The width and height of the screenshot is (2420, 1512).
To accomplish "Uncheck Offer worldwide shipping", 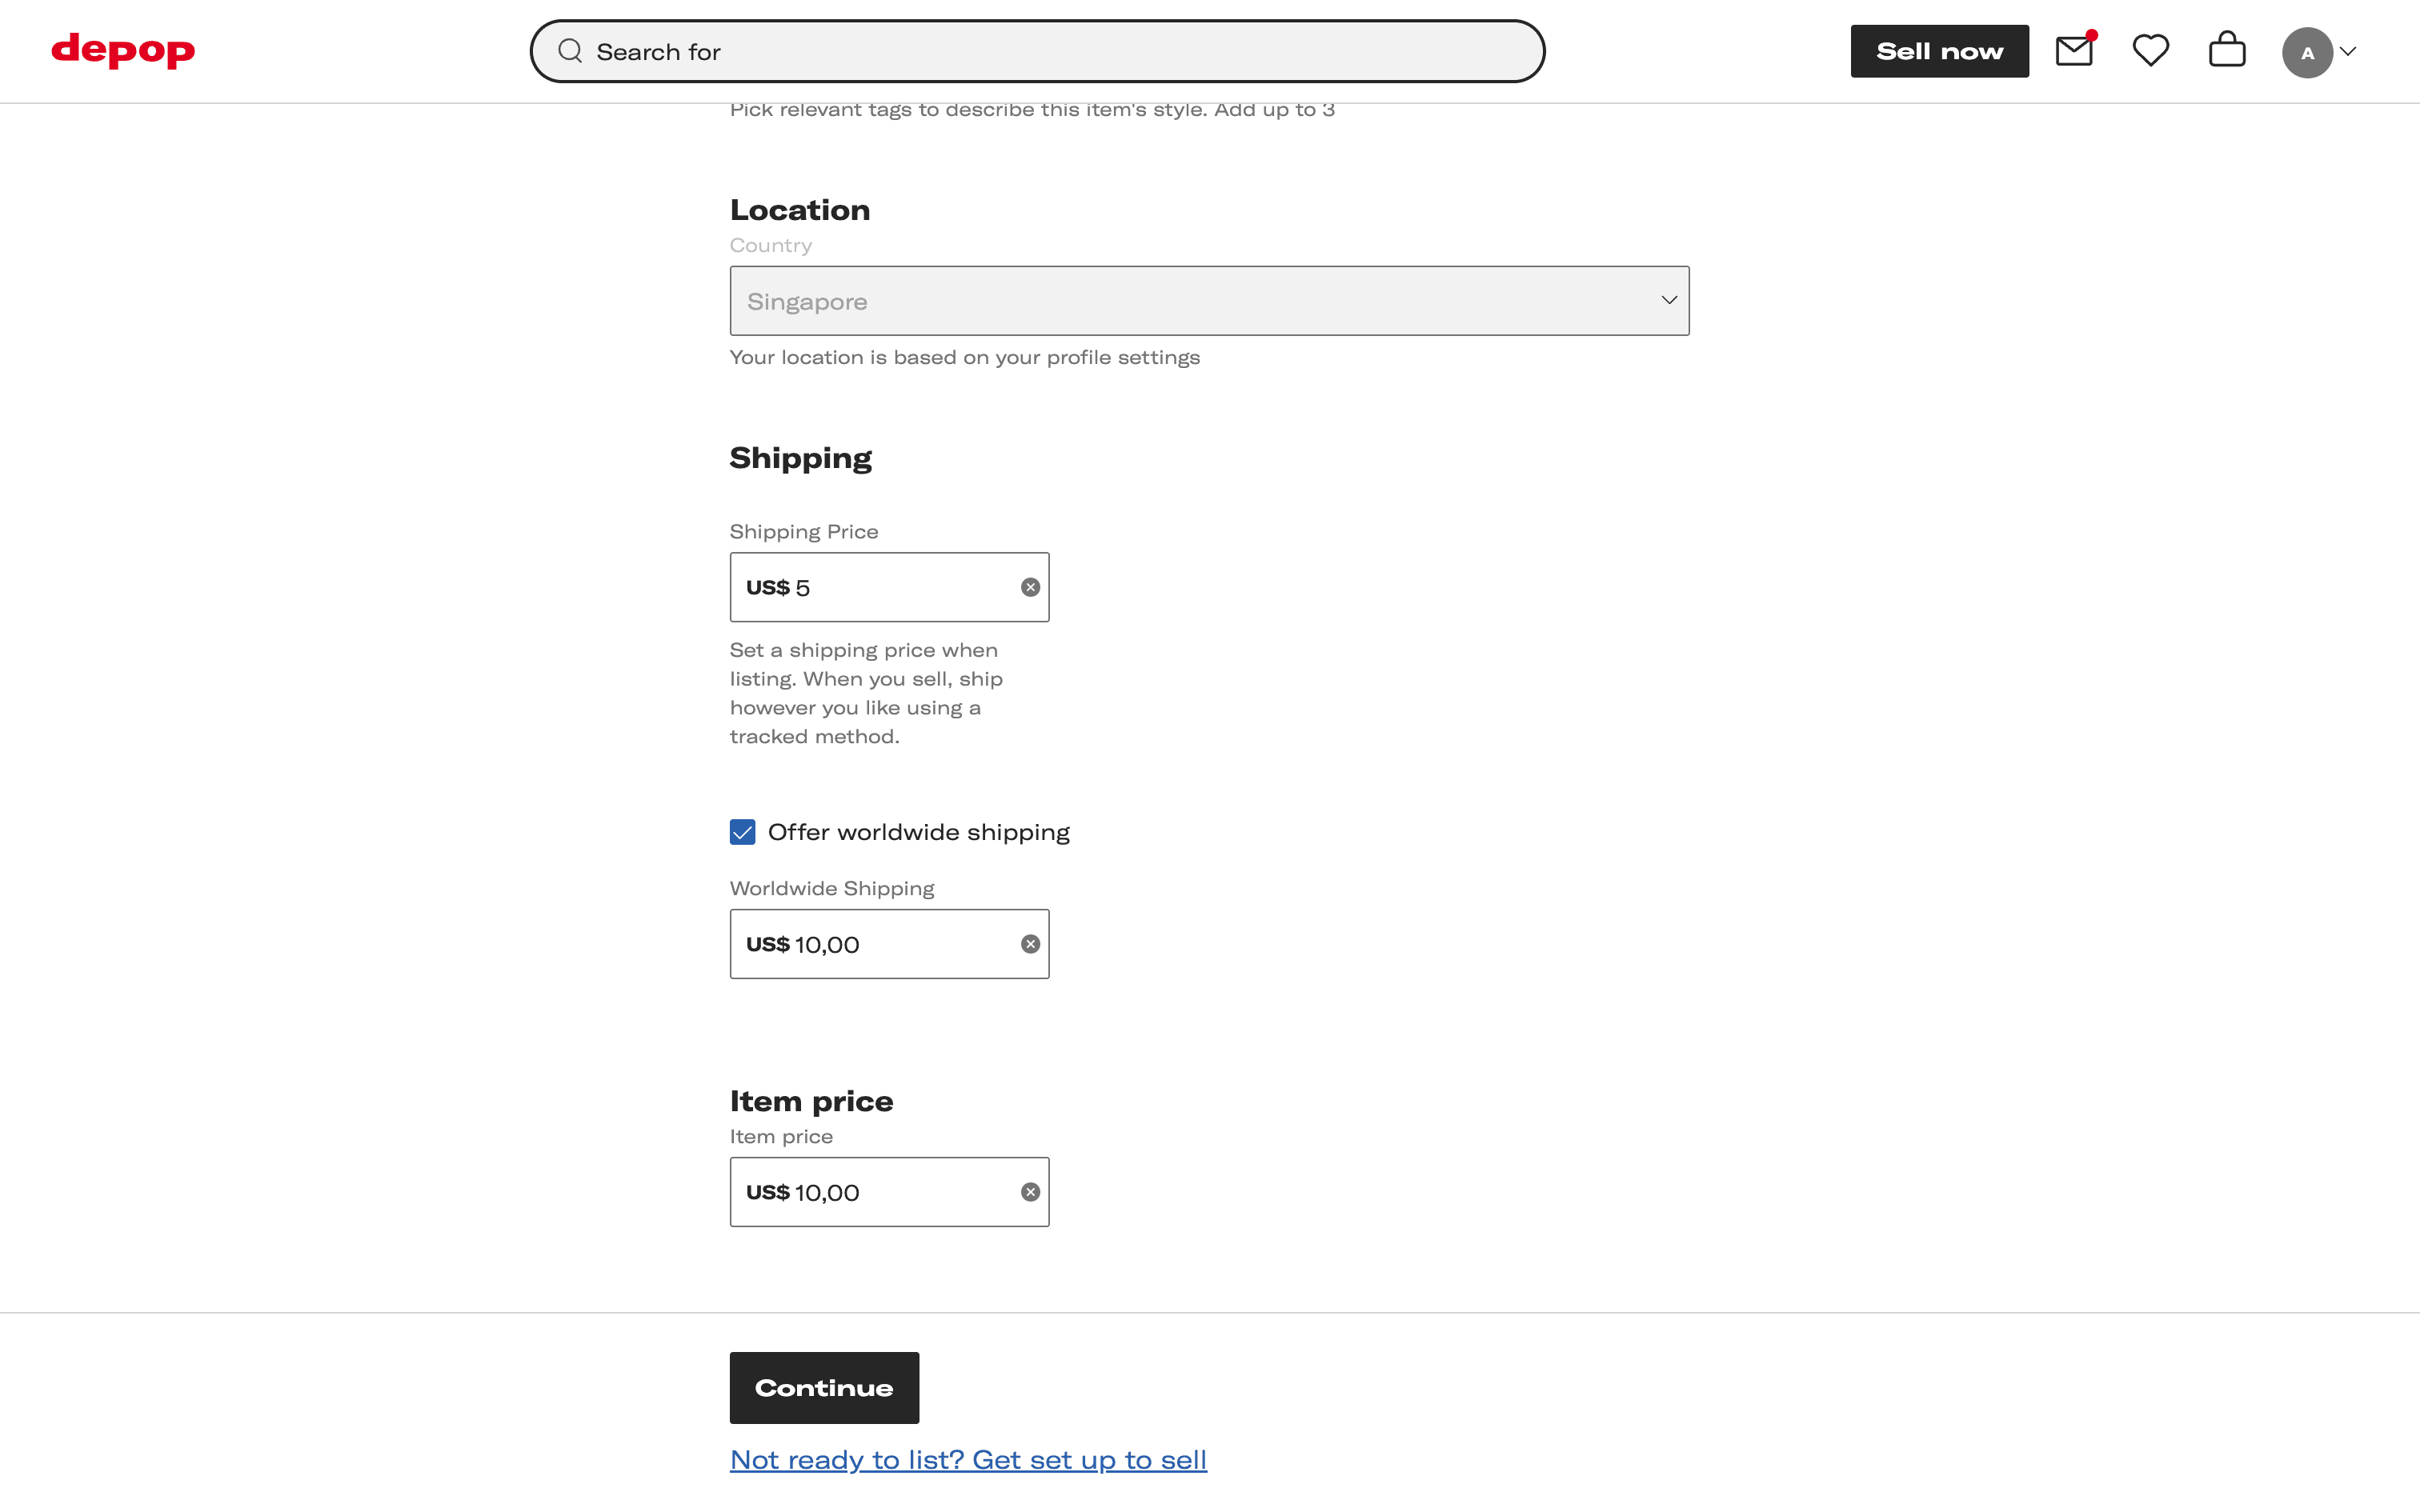I will click(742, 832).
